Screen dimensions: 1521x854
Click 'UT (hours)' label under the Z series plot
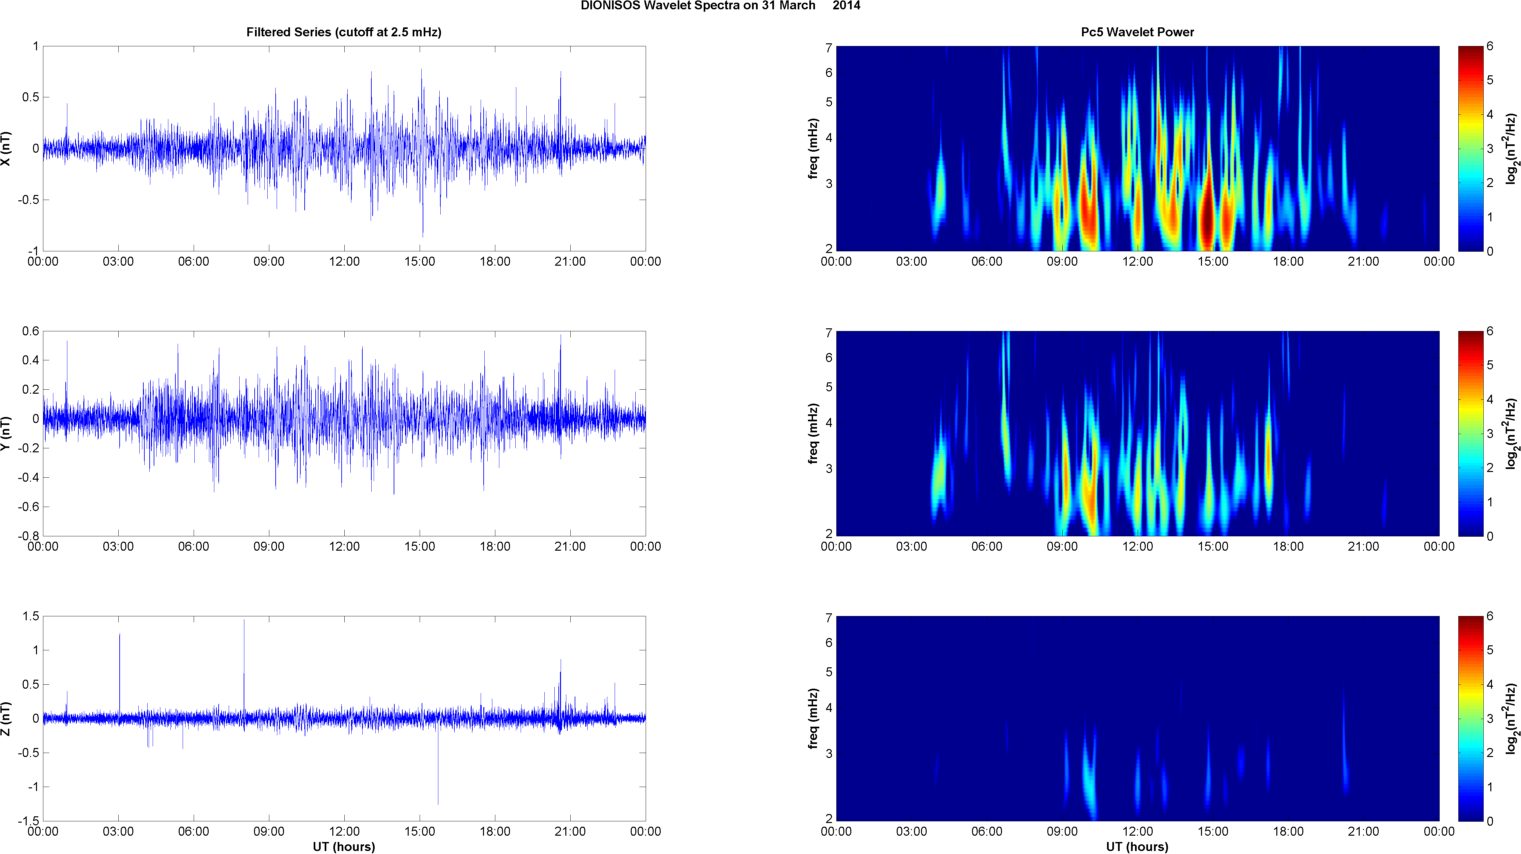344,847
